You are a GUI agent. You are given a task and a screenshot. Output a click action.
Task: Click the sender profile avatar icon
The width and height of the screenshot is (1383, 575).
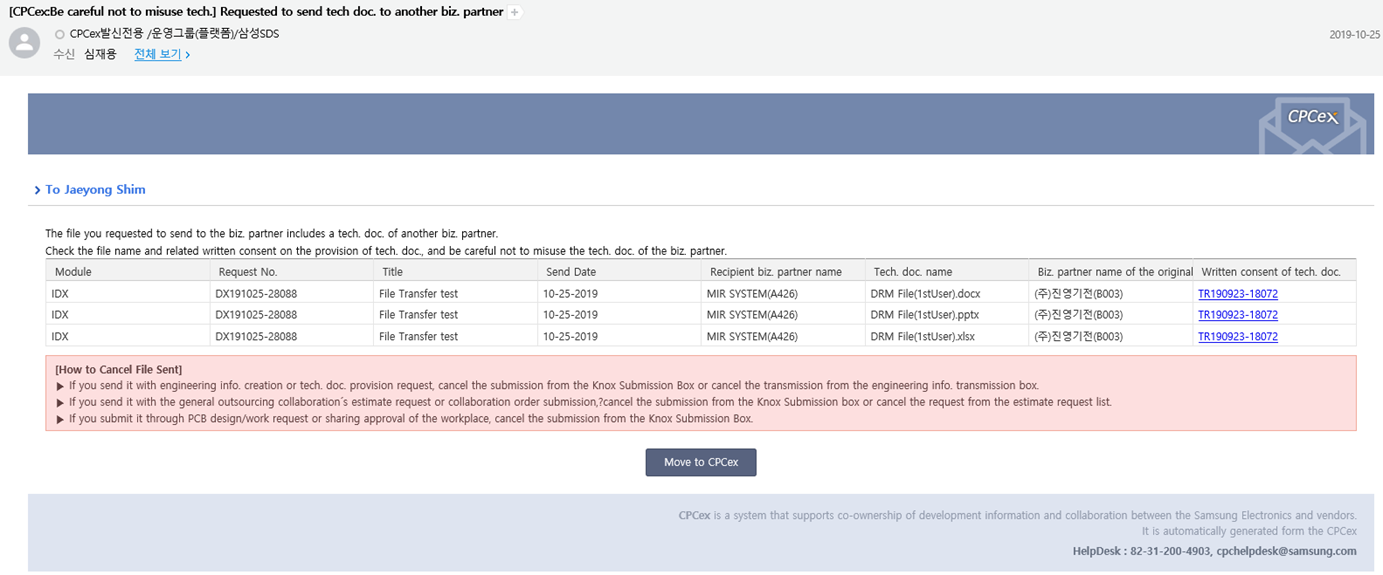pyautogui.click(x=24, y=43)
